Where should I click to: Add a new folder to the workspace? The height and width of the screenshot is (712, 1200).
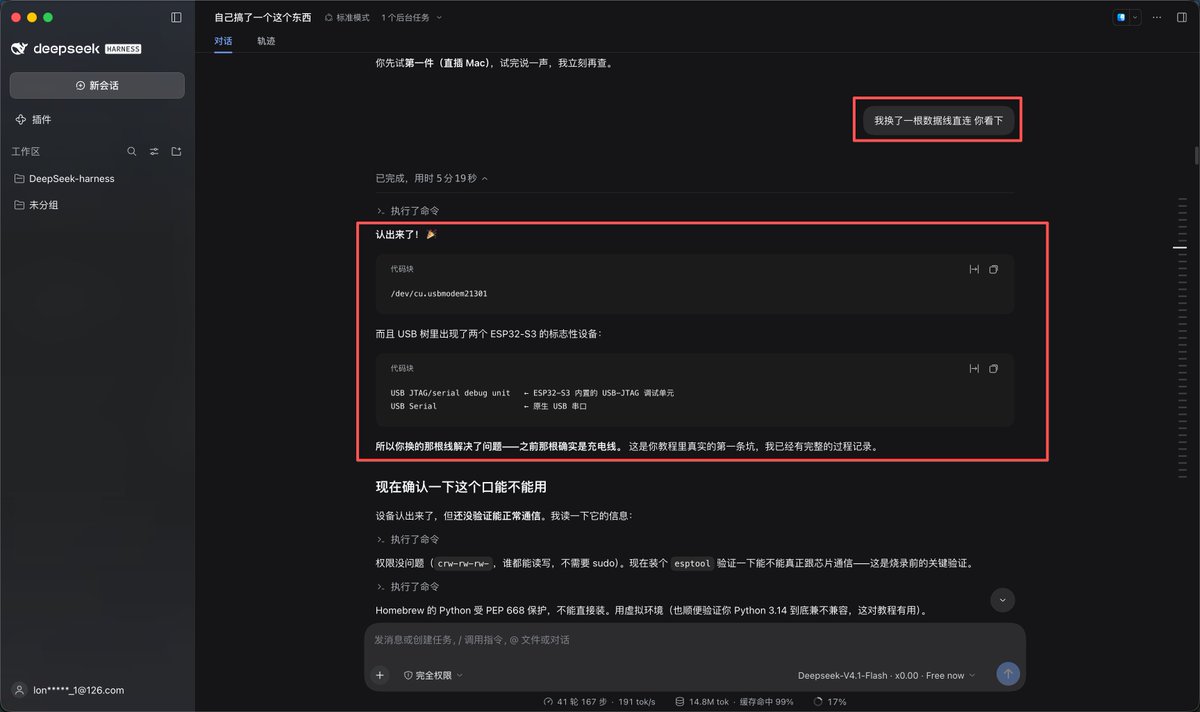pos(177,152)
